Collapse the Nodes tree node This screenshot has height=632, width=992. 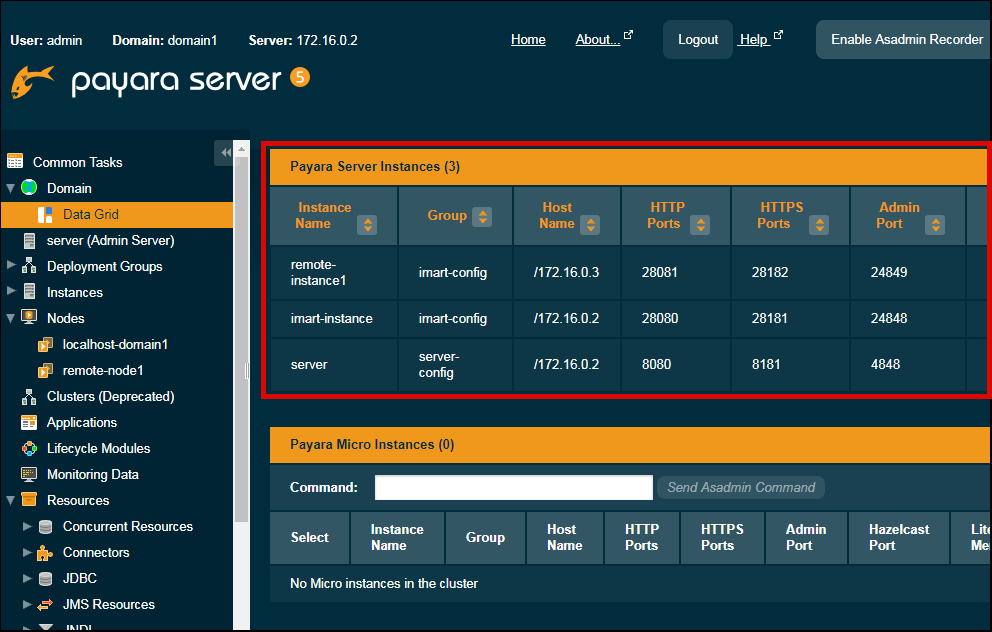click(11, 318)
